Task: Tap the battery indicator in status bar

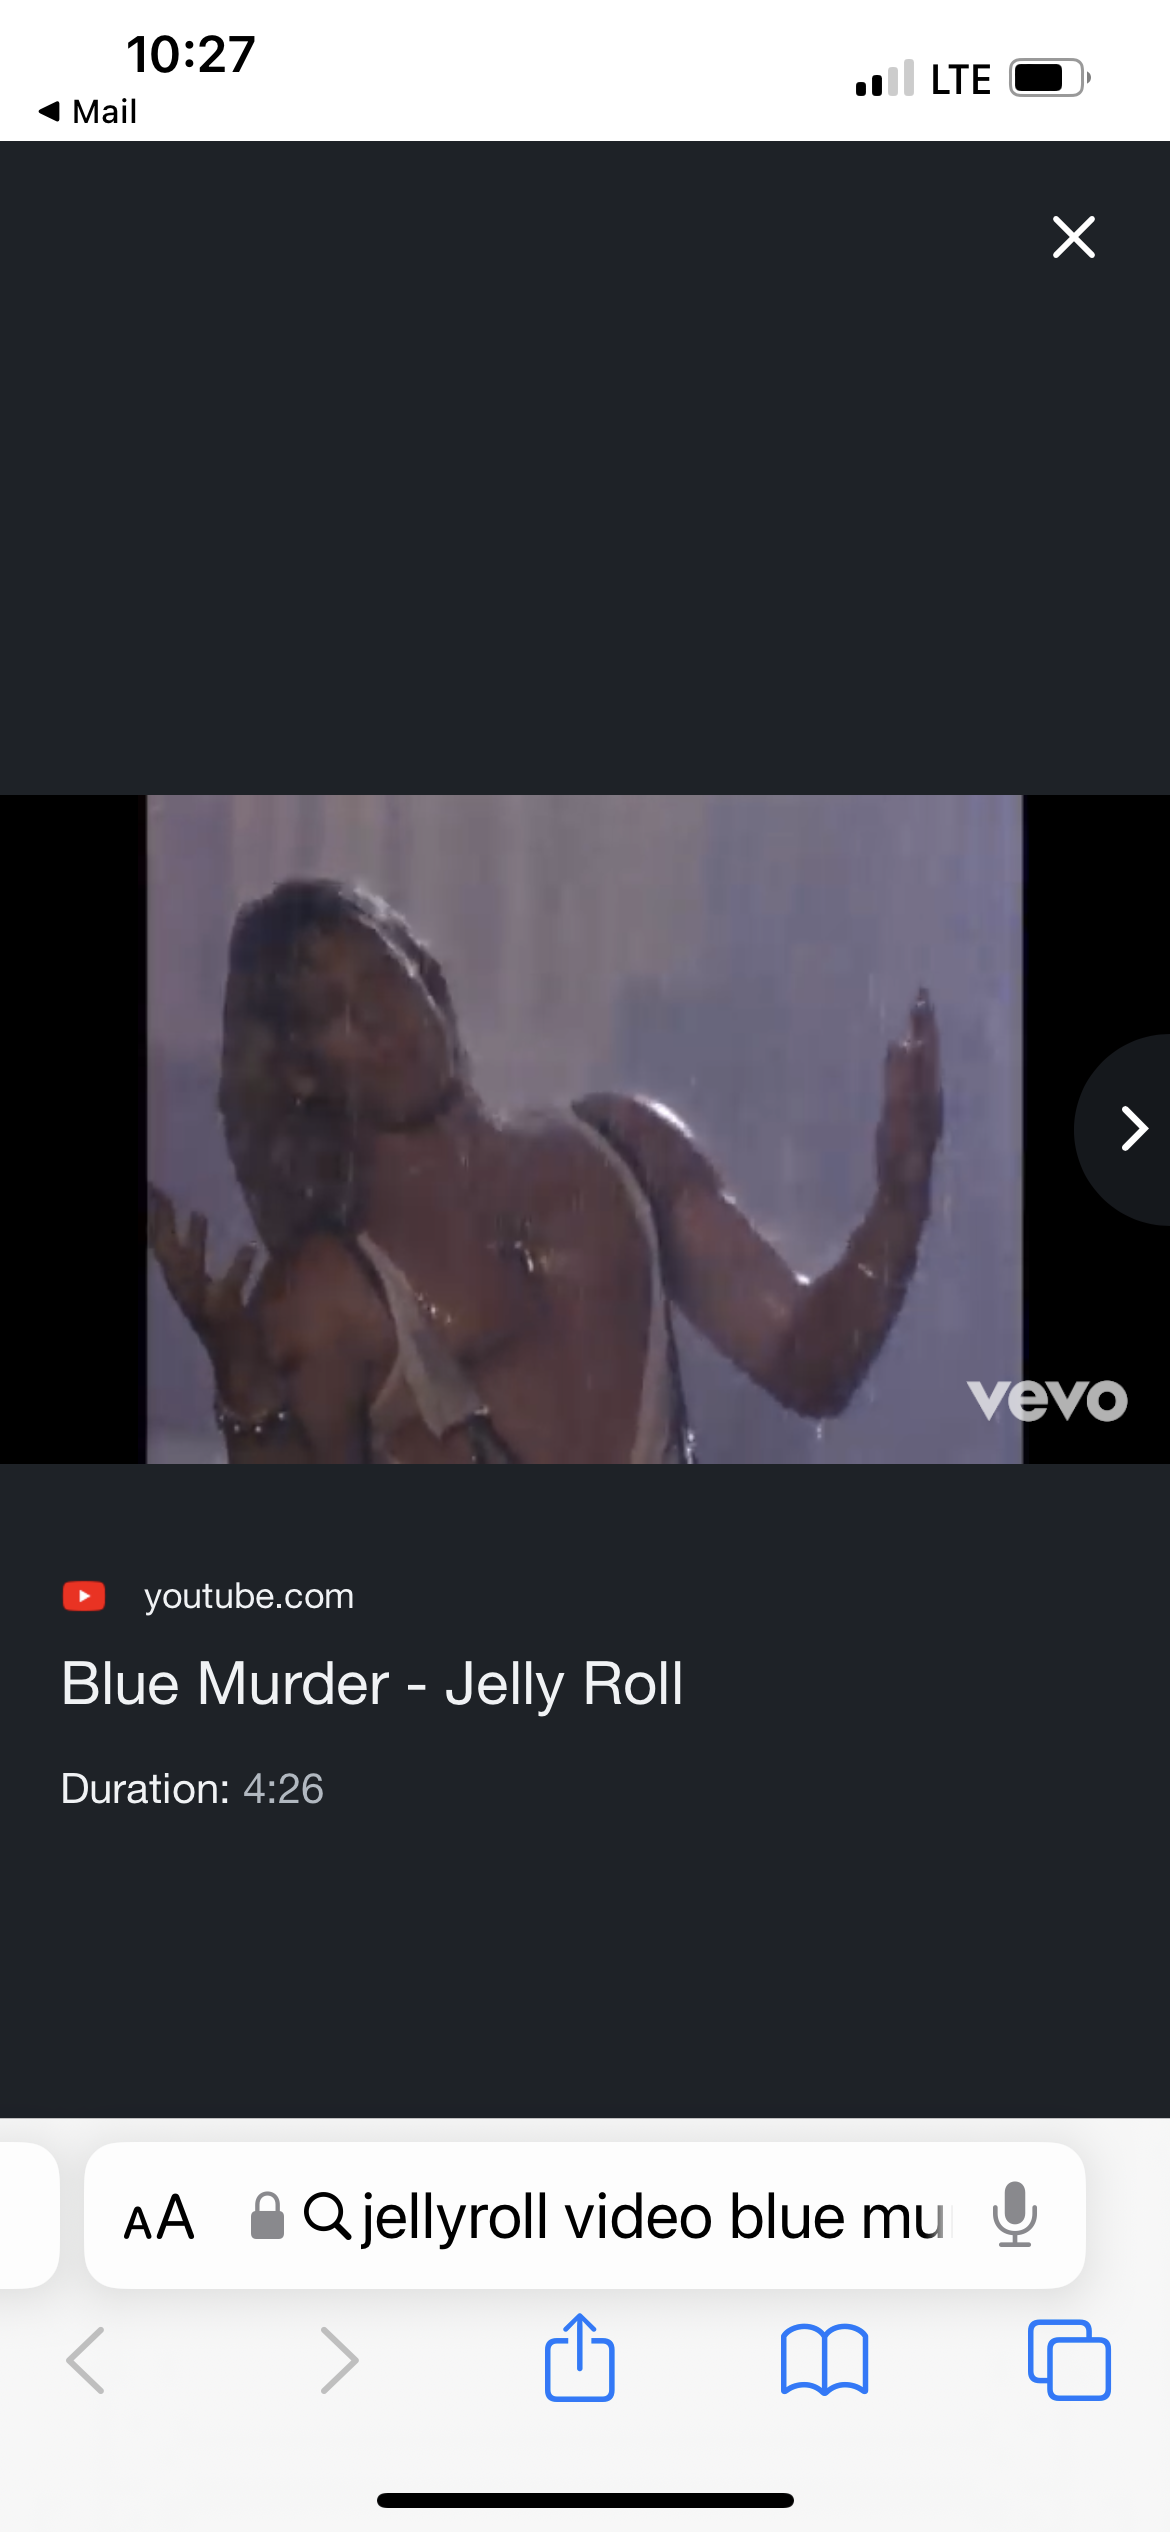Action: pyautogui.click(x=1049, y=78)
